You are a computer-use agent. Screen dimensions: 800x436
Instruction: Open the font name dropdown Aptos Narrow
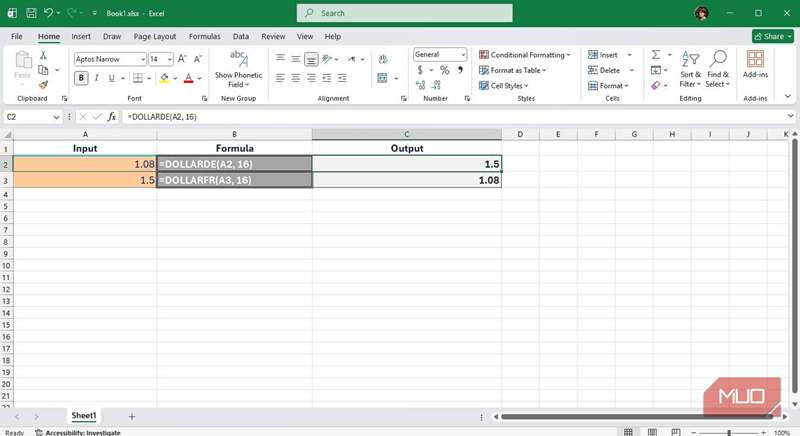pyautogui.click(x=109, y=59)
